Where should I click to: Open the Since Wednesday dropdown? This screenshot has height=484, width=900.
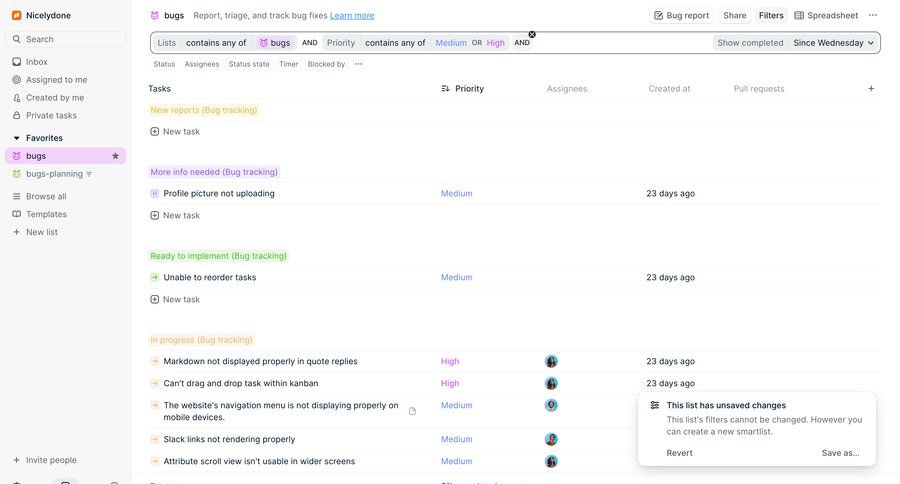pyautogui.click(x=833, y=42)
